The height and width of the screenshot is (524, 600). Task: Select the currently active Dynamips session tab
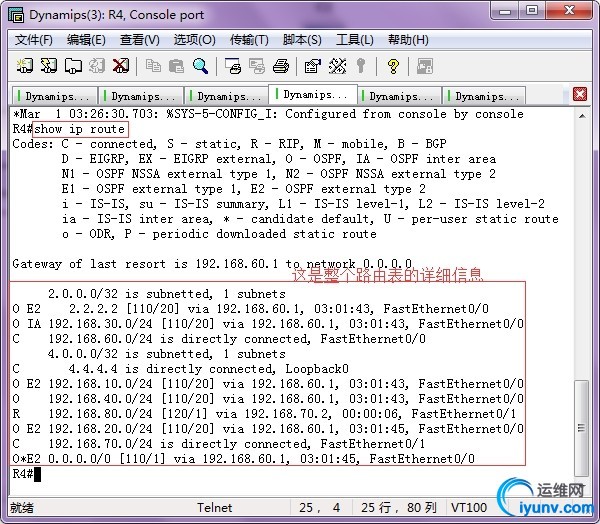click(313, 94)
